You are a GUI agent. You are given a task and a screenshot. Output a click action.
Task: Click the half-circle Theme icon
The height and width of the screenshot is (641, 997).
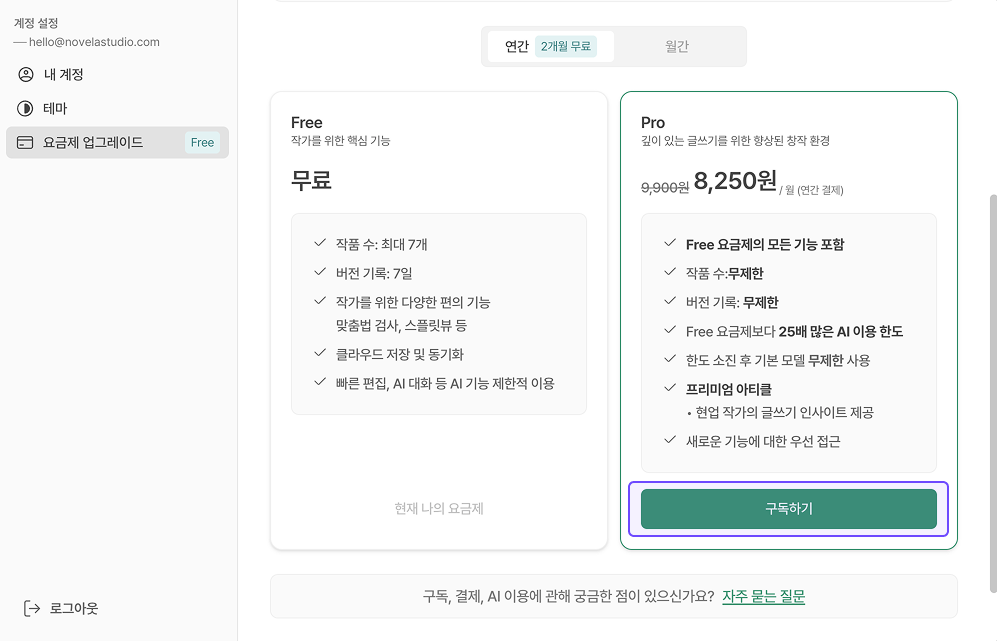[x=25, y=108]
